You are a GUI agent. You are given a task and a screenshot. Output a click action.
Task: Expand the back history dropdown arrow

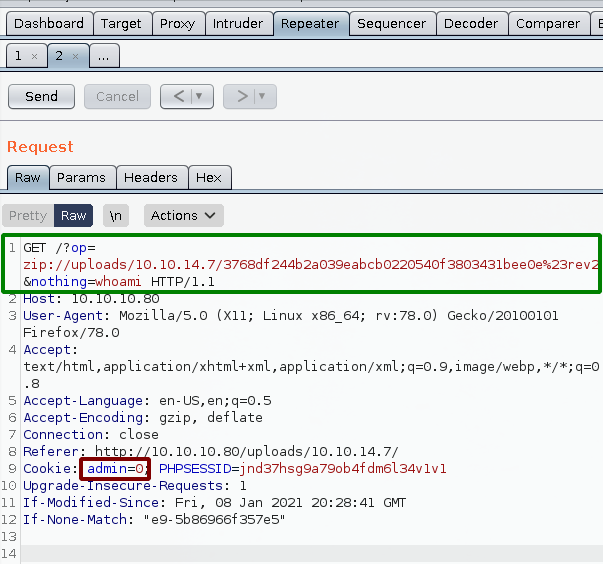[199, 96]
